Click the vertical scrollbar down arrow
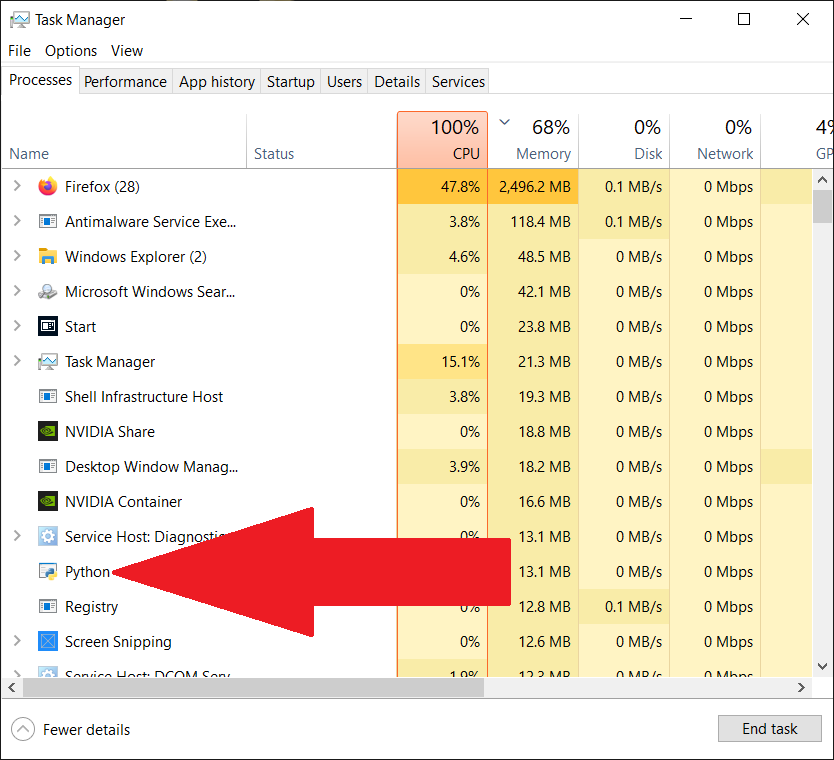This screenshot has width=834, height=760. click(822, 666)
